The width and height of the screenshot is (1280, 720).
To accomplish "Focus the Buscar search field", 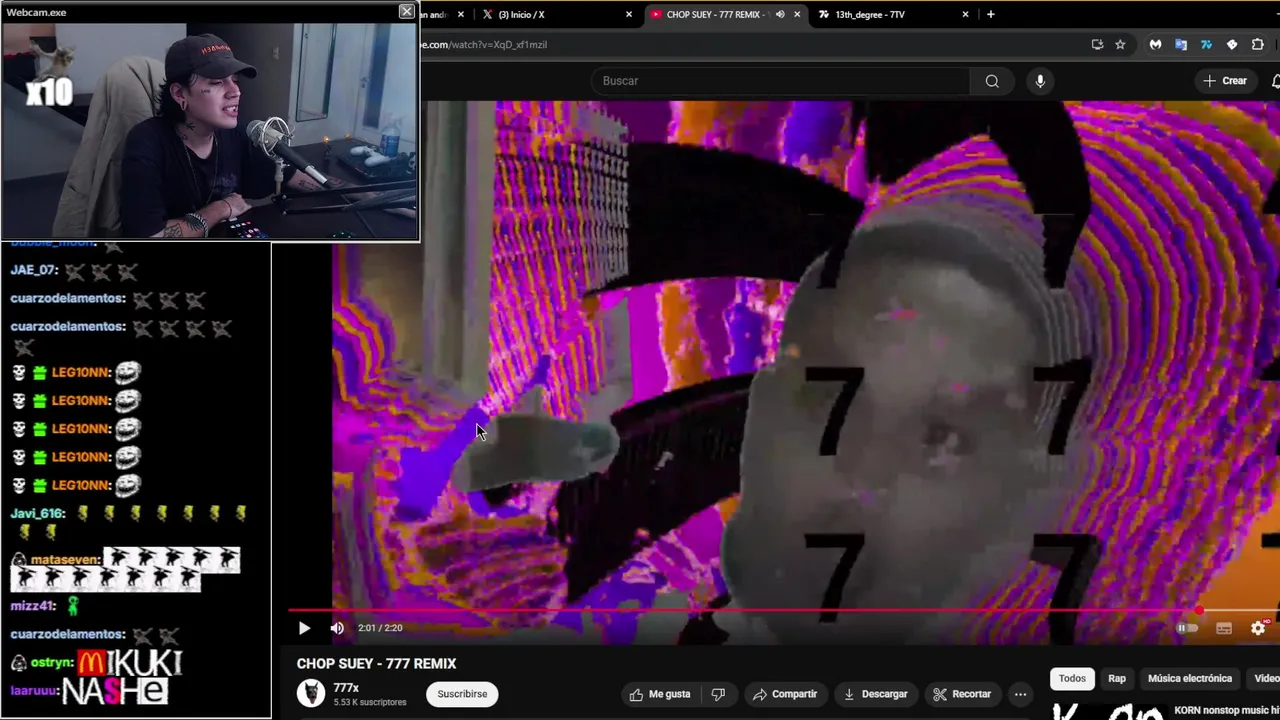I will click(x=780, y=81).
